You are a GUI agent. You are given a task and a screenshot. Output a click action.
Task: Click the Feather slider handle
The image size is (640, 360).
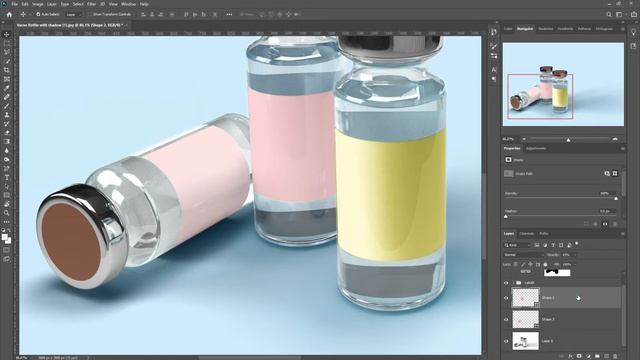(506, 217)
